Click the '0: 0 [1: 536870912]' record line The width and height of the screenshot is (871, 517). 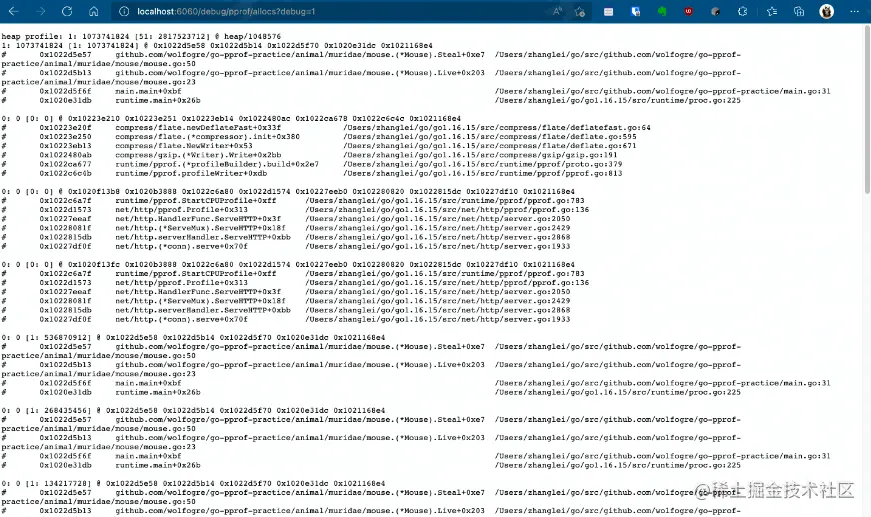(193, 338)
